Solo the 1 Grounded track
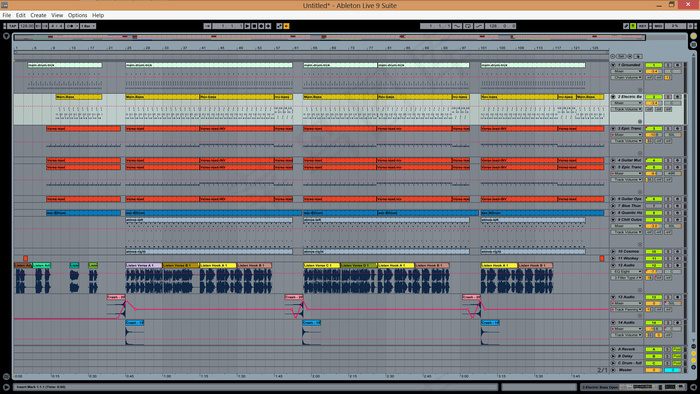 click(668, 65)
